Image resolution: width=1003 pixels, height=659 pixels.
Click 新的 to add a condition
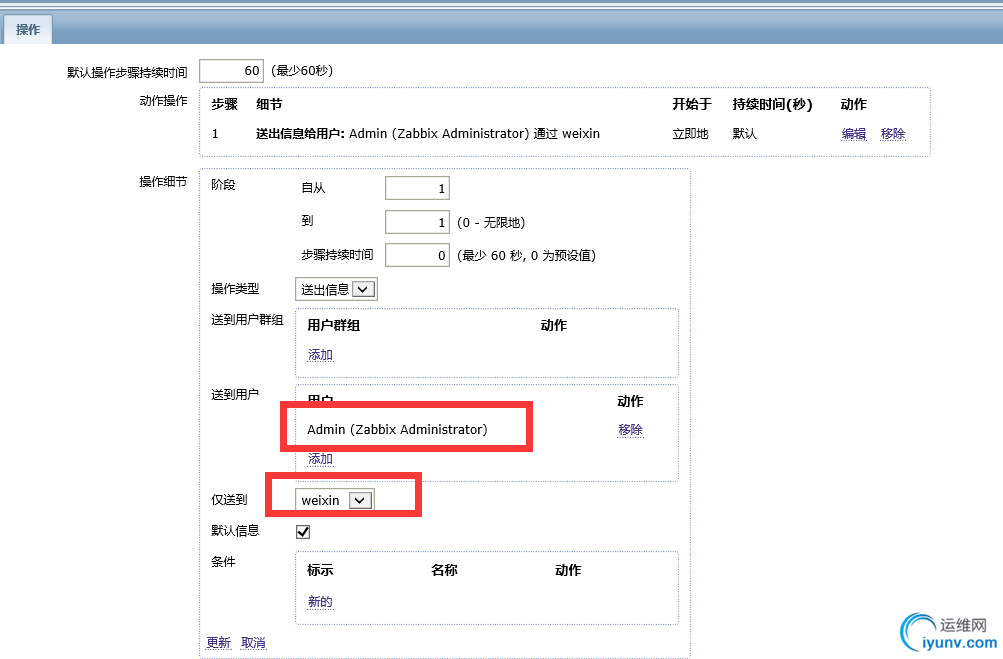coord(320,601)
